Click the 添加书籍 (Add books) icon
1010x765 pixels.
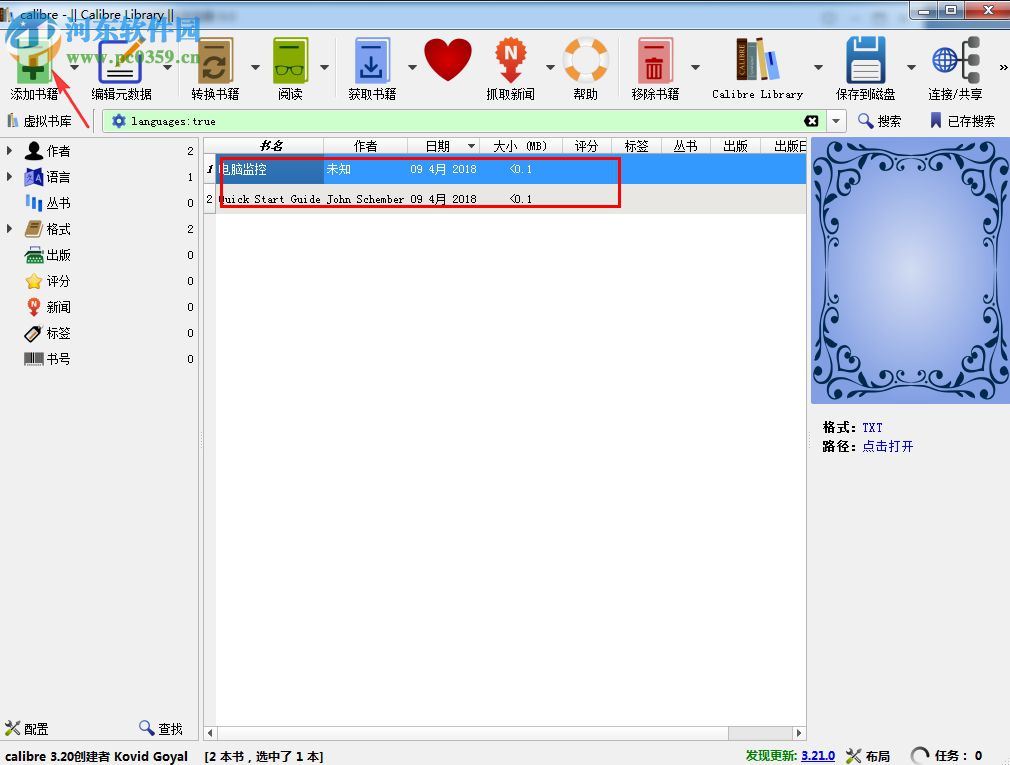(34, 60)
